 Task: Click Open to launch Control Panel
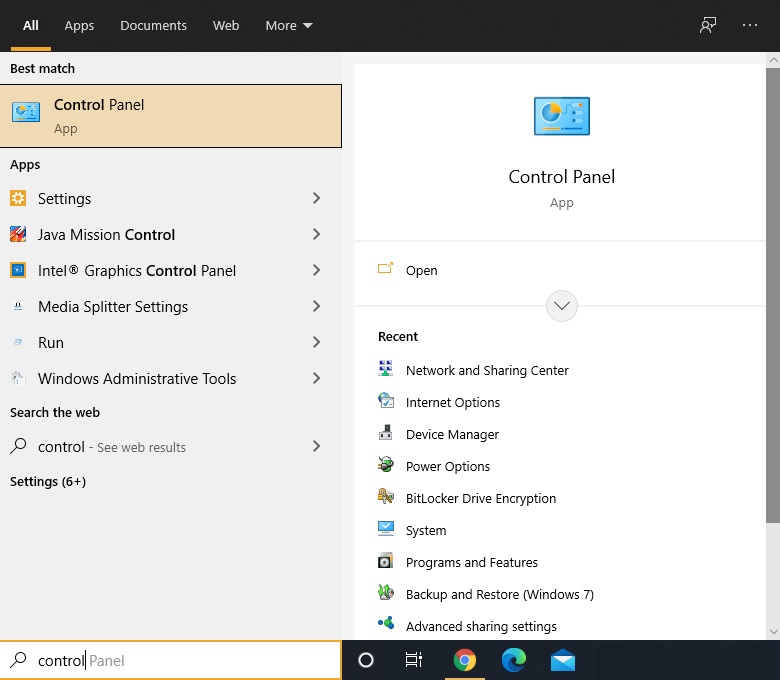click(x=421, y=270)
